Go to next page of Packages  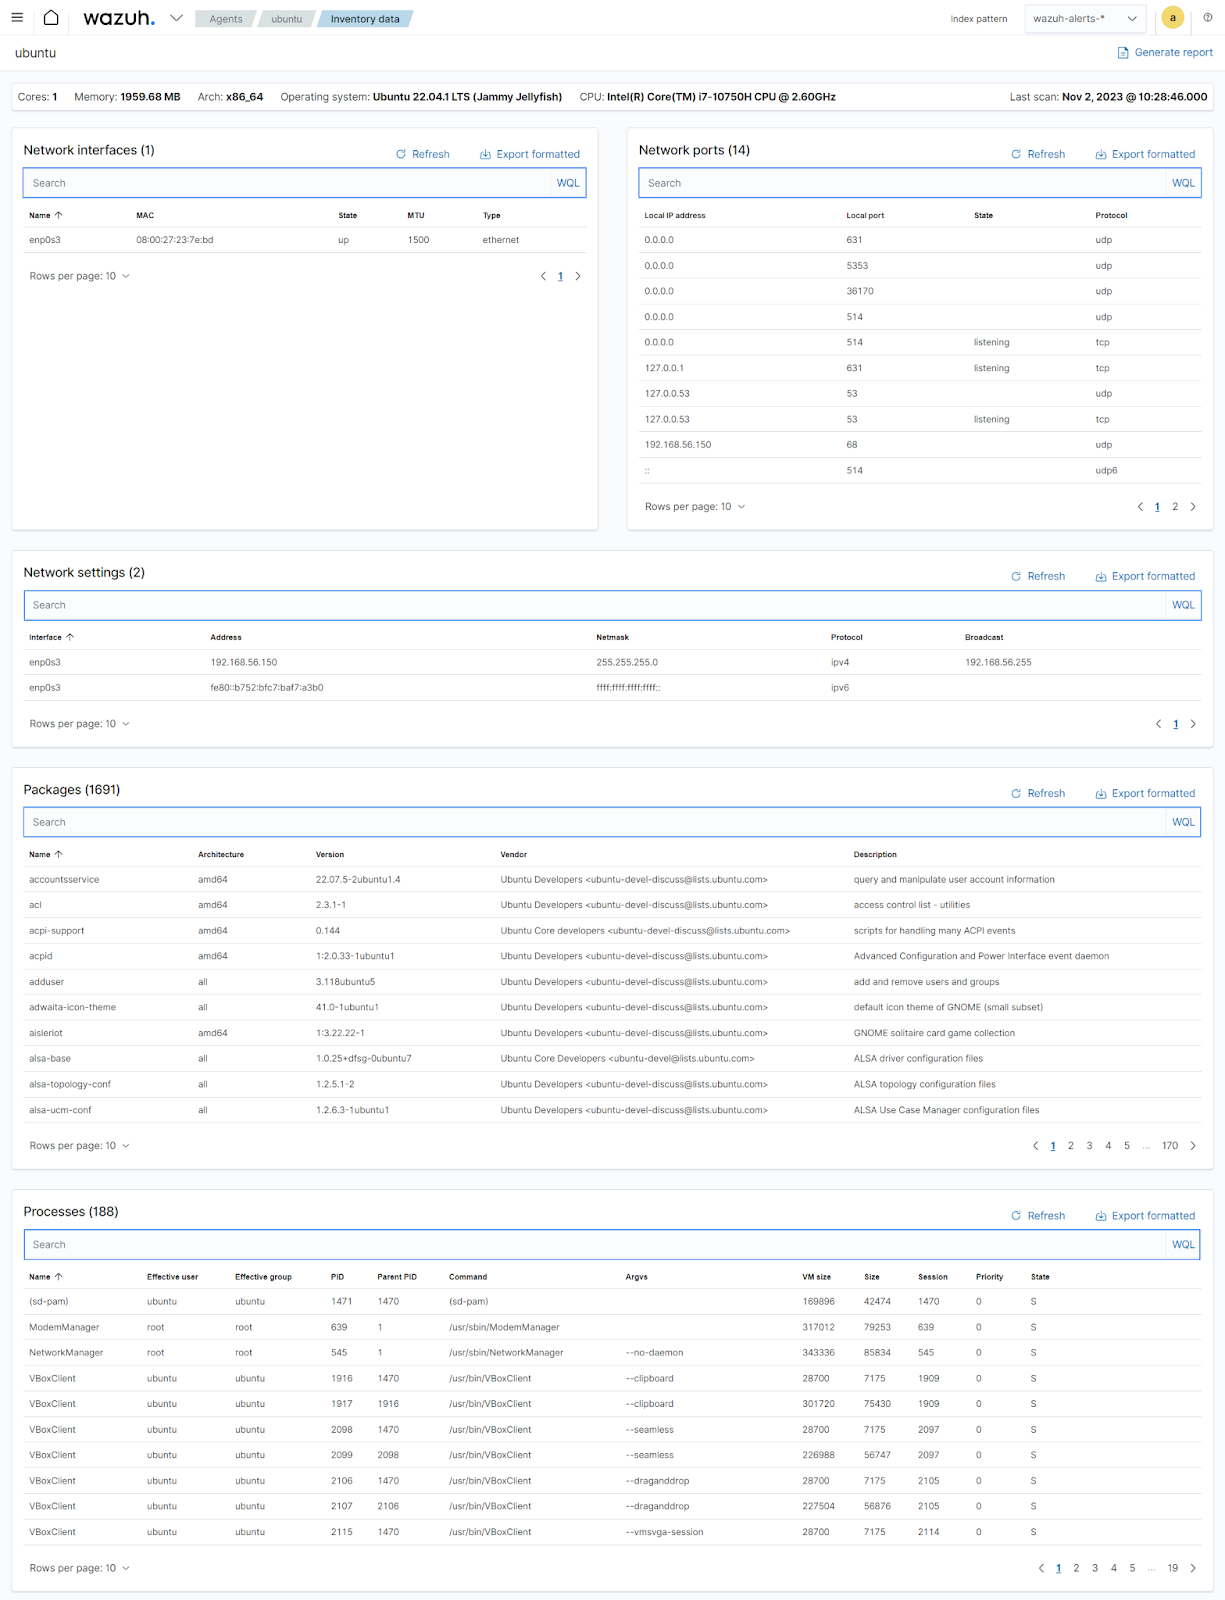[1193, 1146]
